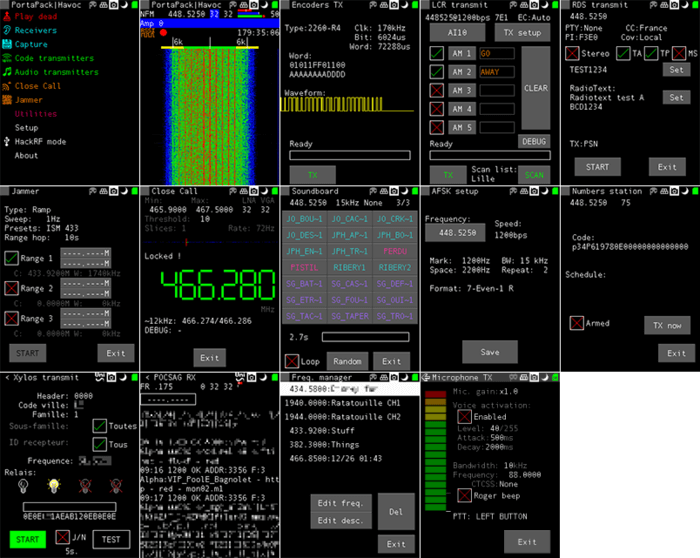Select the HackRF mode USB icon
The height and width of the screenshot is (558, 700).
(x=7, y=142)
